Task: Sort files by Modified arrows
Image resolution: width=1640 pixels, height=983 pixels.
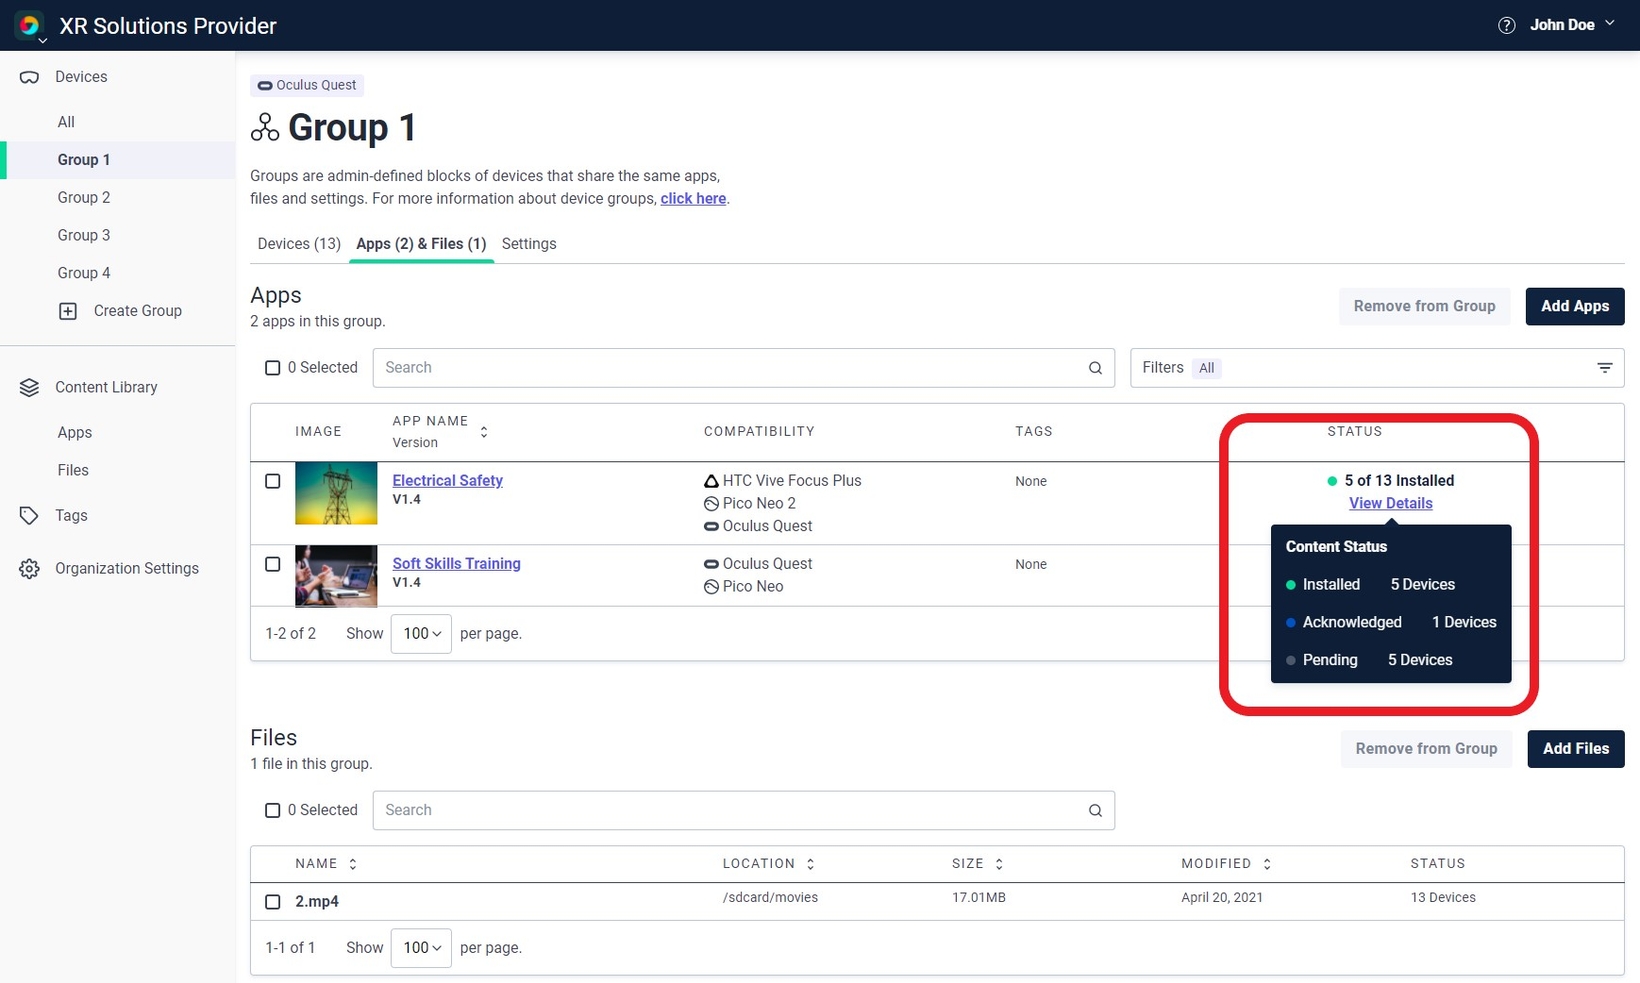Action: [x=1267, y=864]
